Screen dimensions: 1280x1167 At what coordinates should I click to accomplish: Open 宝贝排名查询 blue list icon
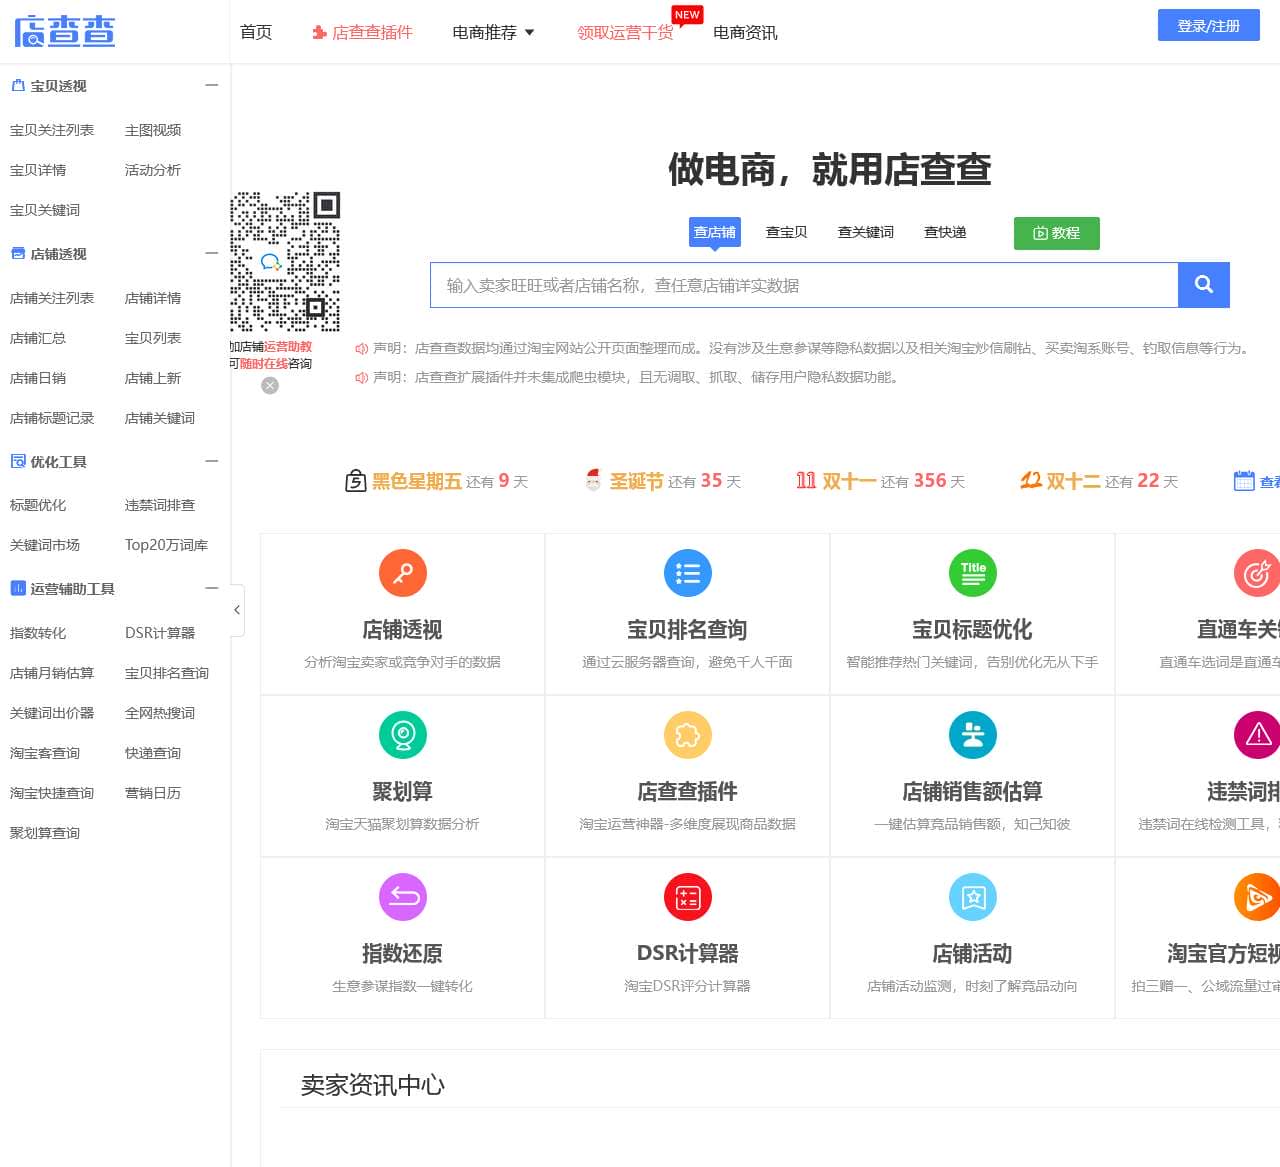(688, 573)
